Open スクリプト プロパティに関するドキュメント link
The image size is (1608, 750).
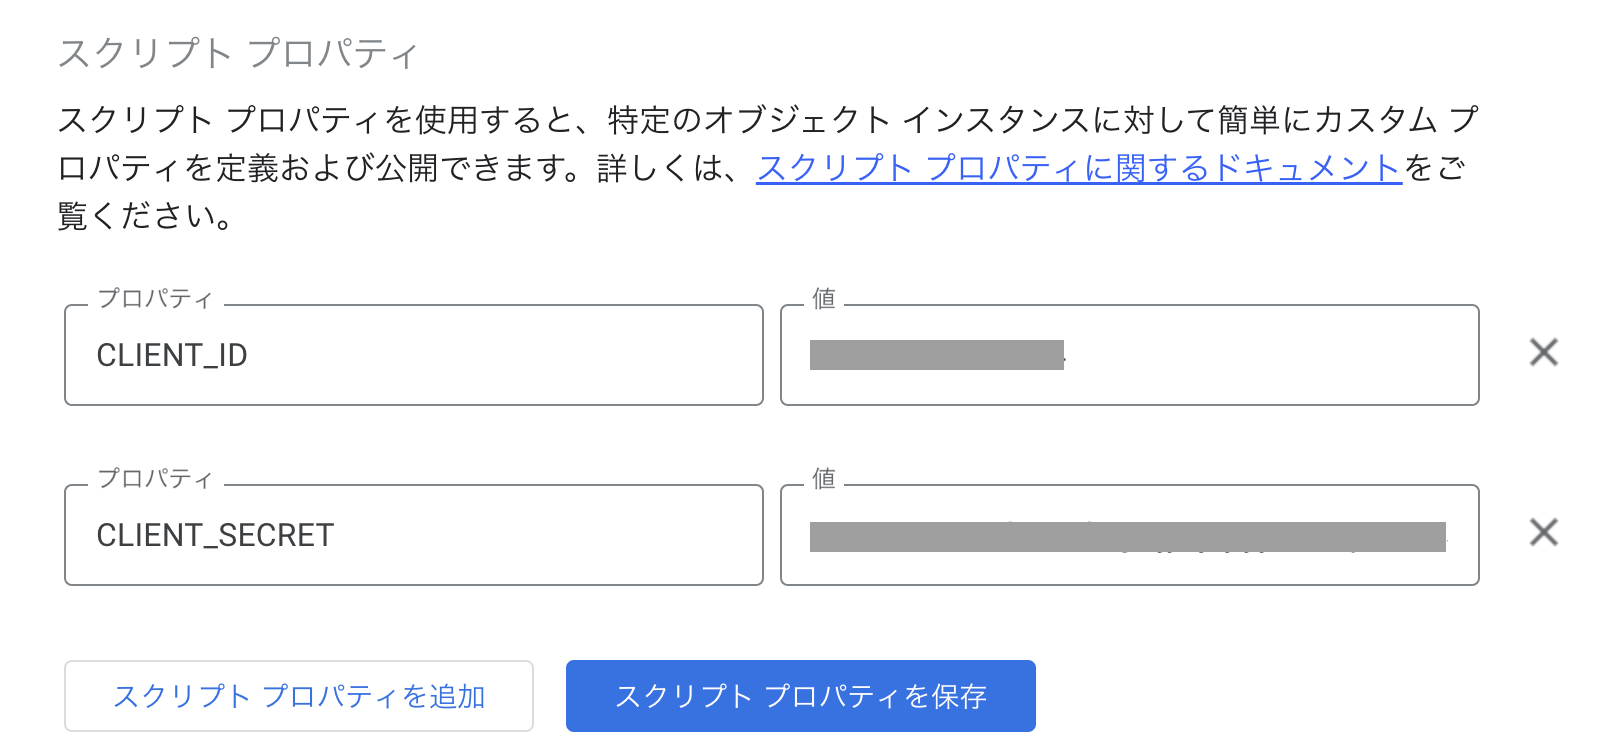tap(1078, 168)
